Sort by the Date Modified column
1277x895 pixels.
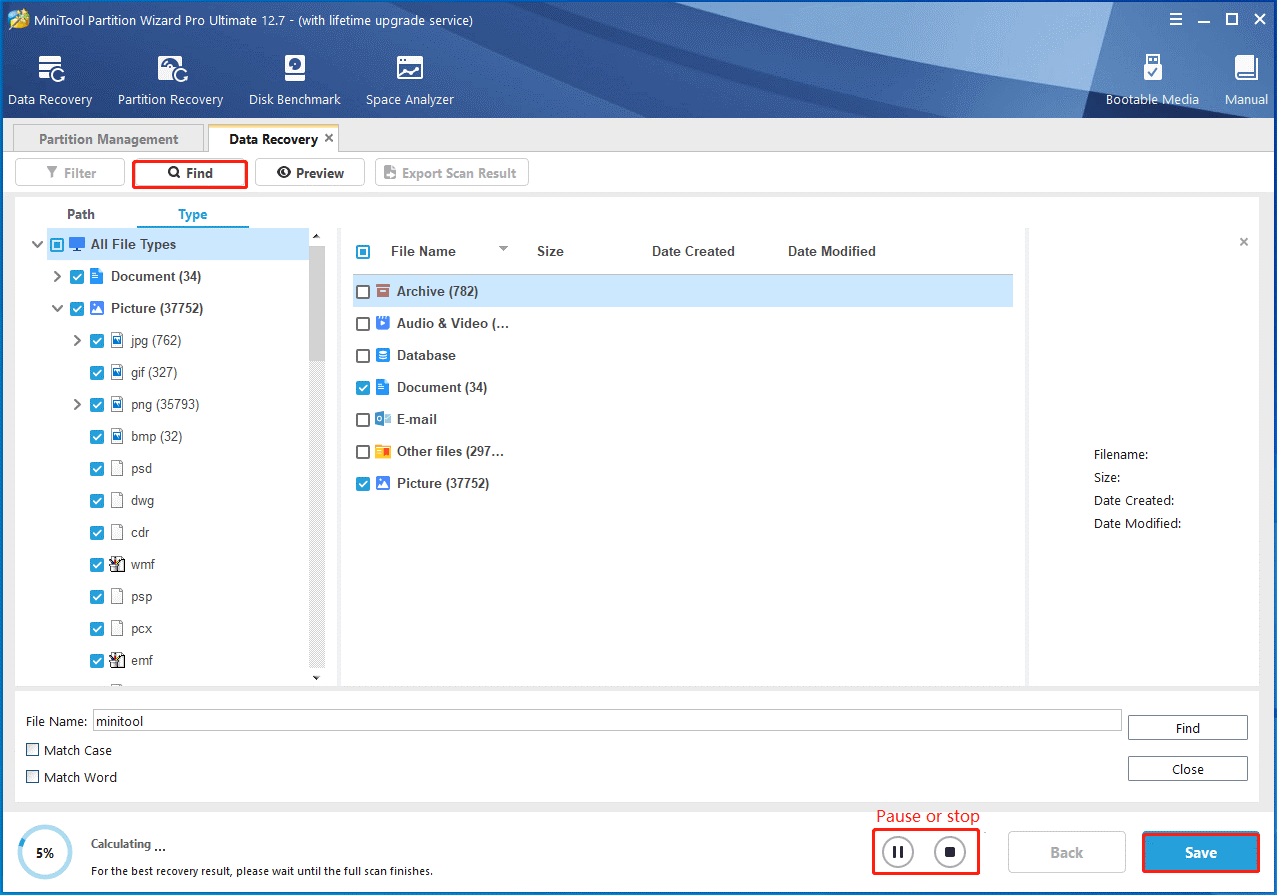tap(832, 251)
